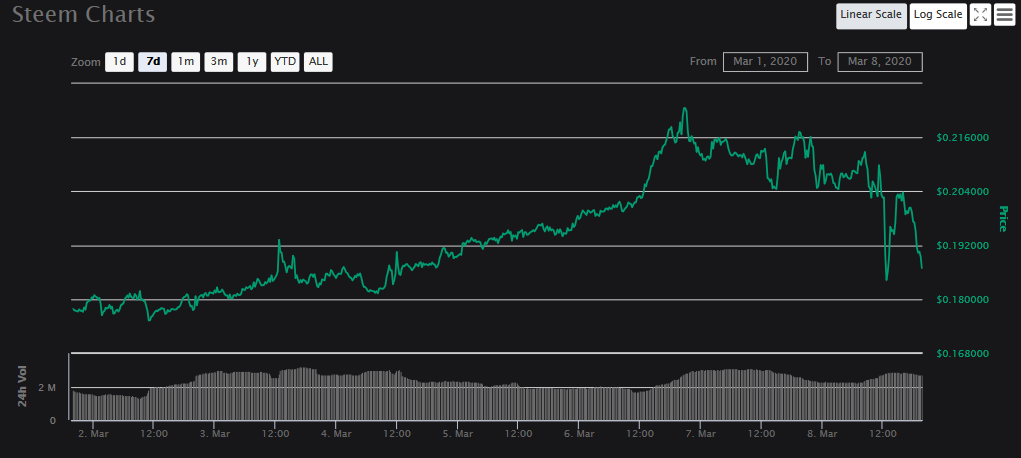1021x458 pixels.
Task: Click the 7. Mar date label
Action: (x=699, y=433)
